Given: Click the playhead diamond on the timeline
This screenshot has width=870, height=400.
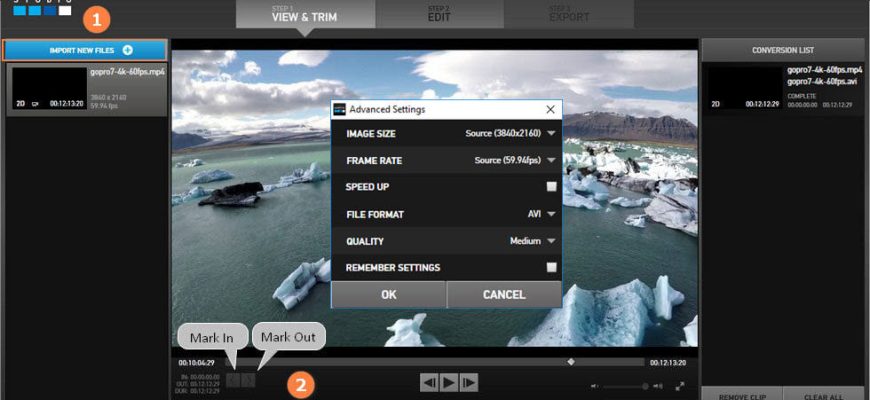Looking at the screenshot, I should 571,362.
